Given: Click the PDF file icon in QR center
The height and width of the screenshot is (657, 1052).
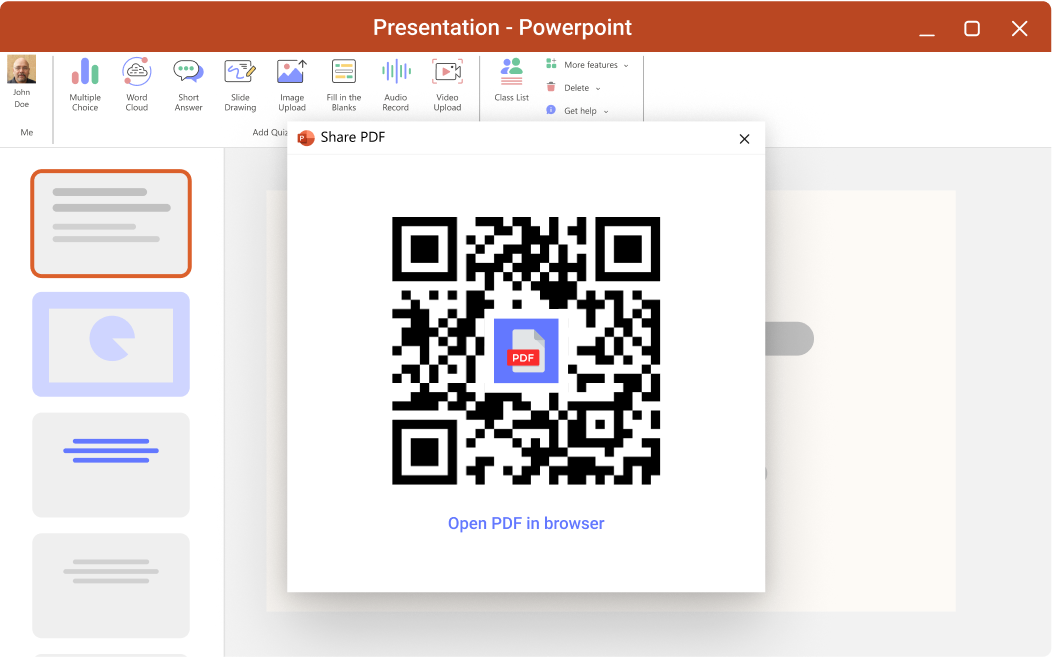Looking at the screenshot, I should pos(526,351).
